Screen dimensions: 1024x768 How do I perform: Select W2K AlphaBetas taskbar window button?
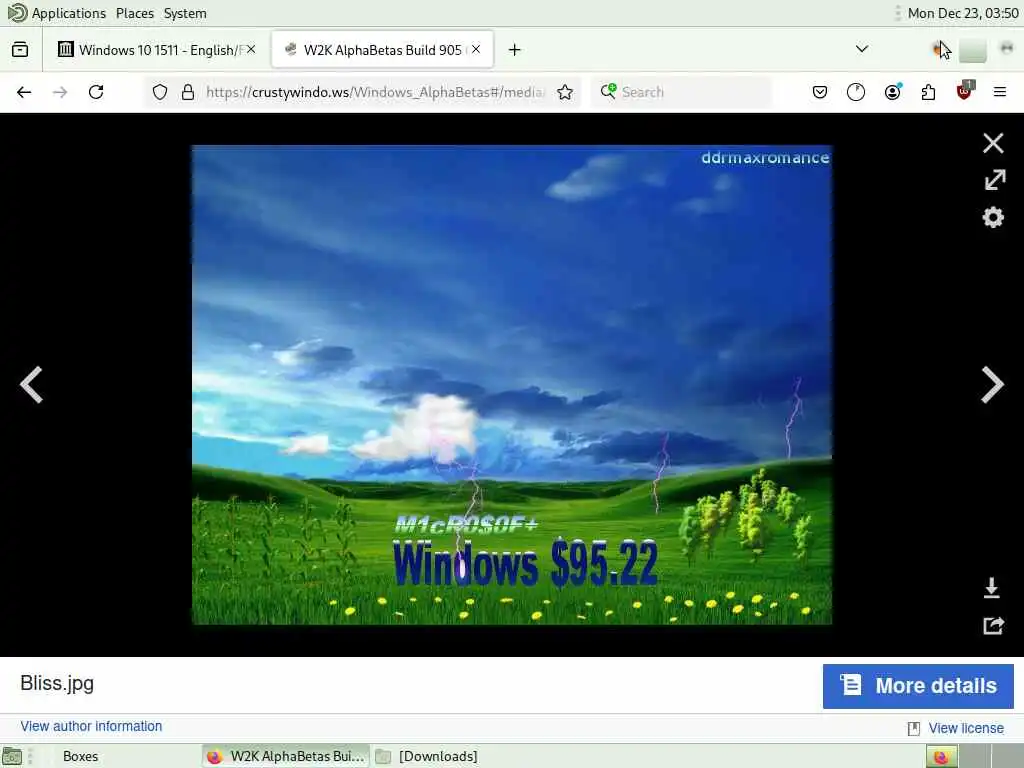[285, 756]
